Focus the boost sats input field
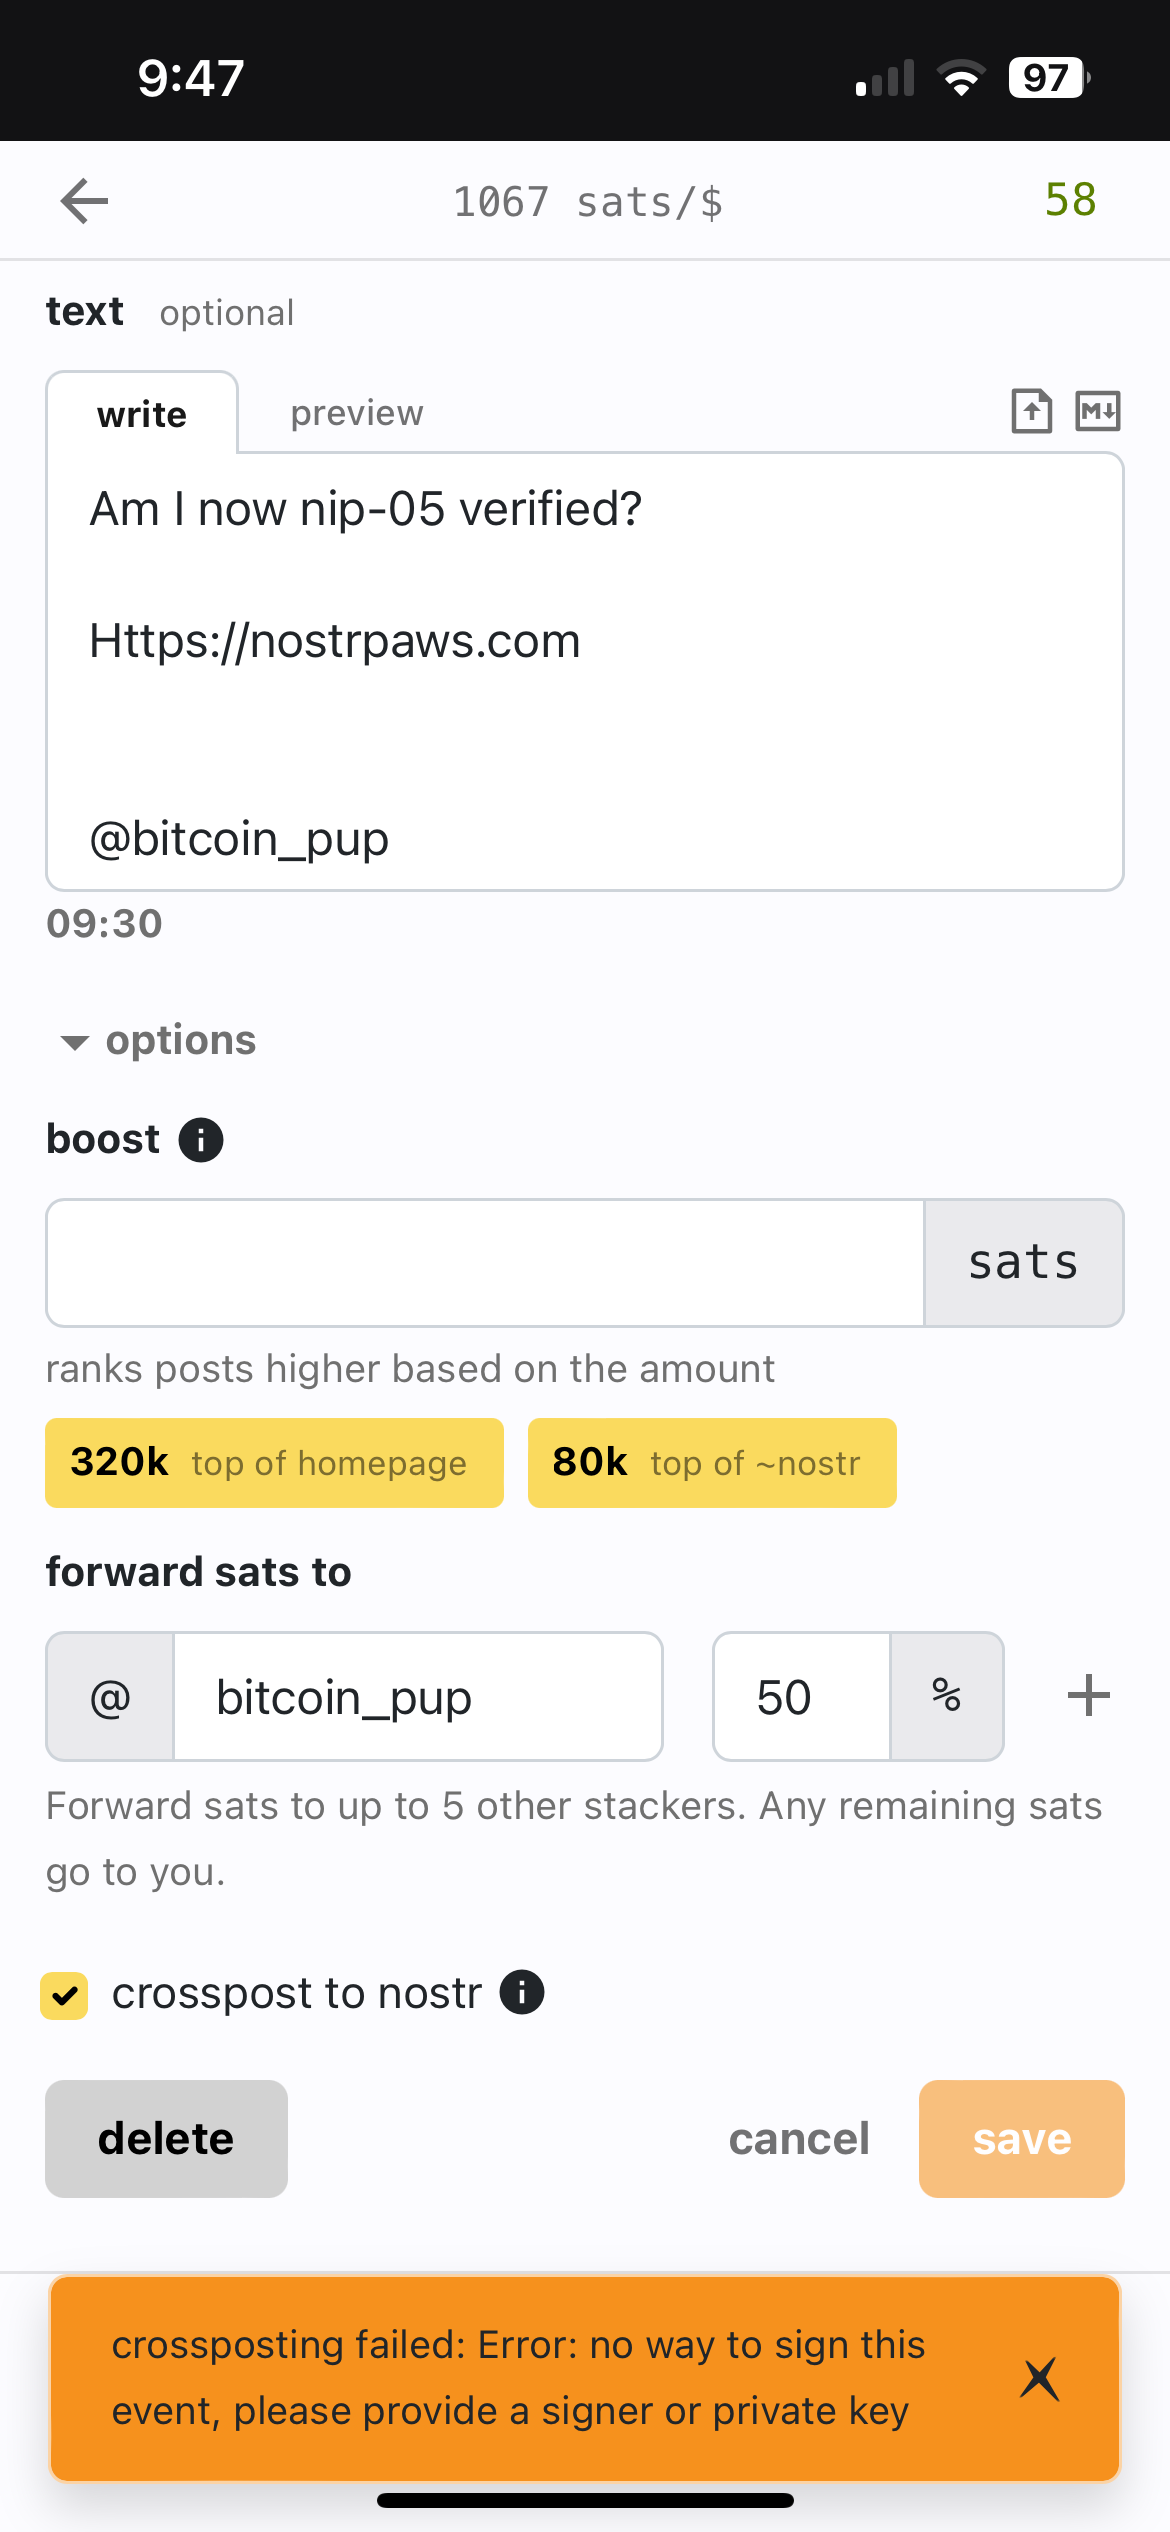Image resolution: width=1170 pixels, height=2532 pixels. pyautogui.click(x=485, y=1263)
